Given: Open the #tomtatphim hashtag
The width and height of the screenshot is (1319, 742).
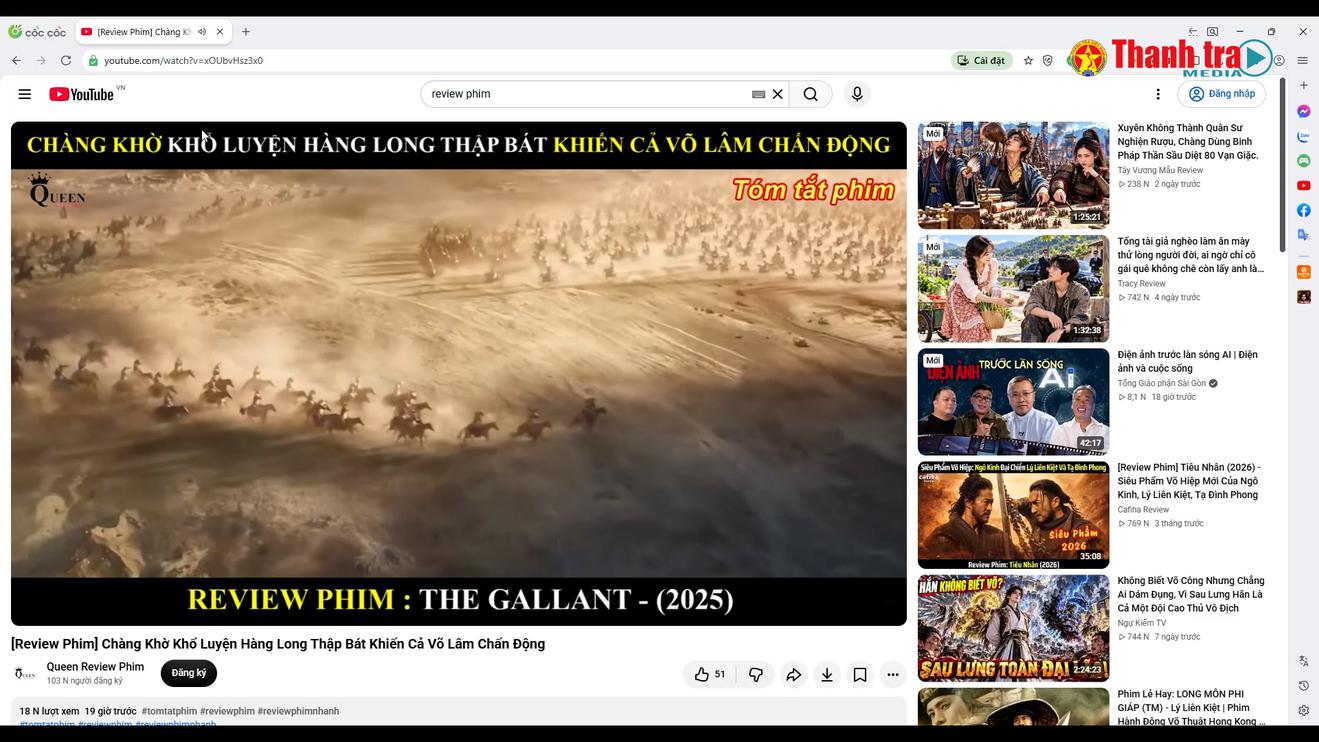Looking at the screenshot, I should [x=169, y=711].
